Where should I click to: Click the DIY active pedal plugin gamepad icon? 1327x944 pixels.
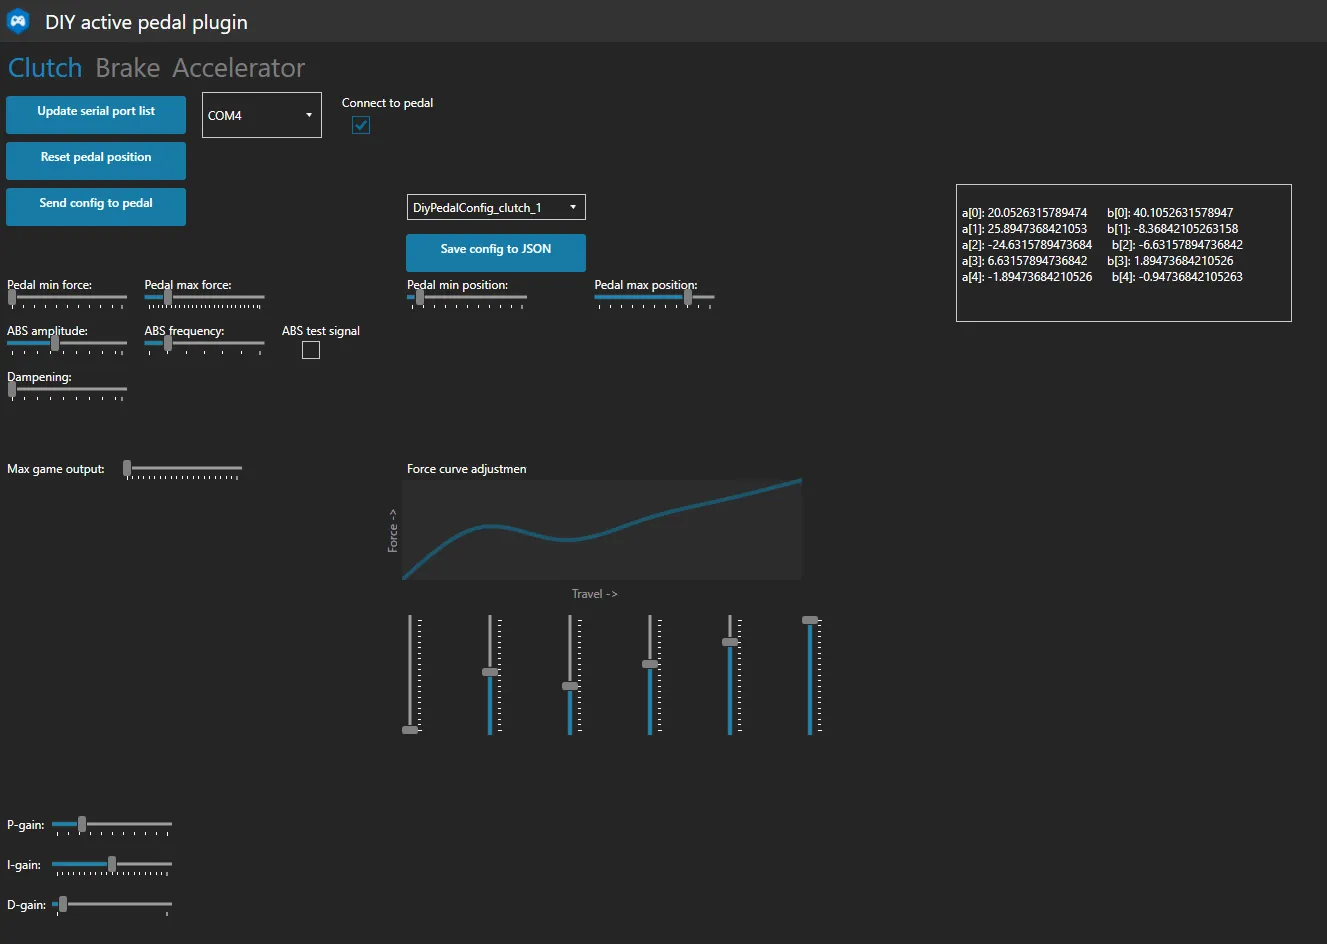coord(18,21)
